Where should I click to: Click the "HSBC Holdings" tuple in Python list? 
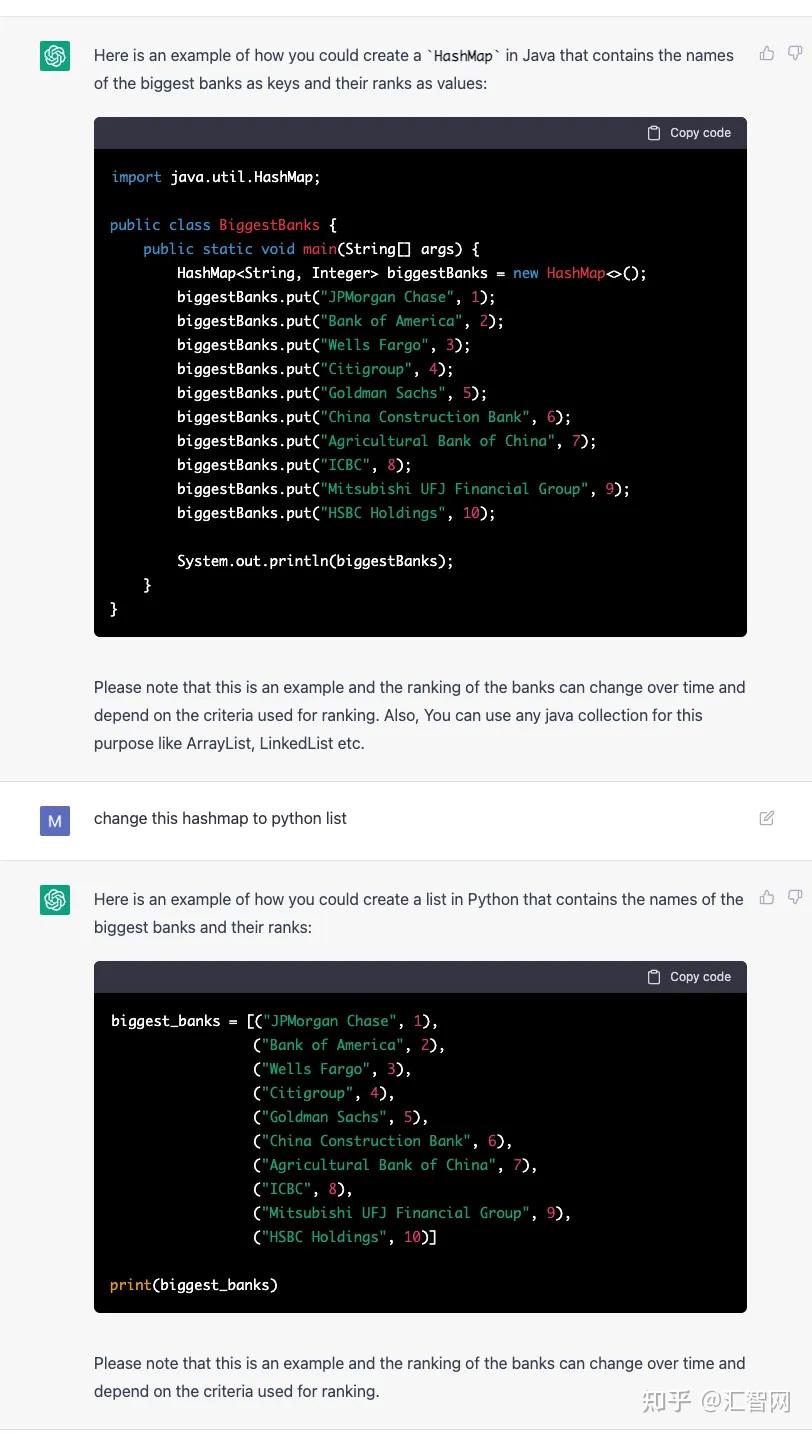[x=344, y=1237]
